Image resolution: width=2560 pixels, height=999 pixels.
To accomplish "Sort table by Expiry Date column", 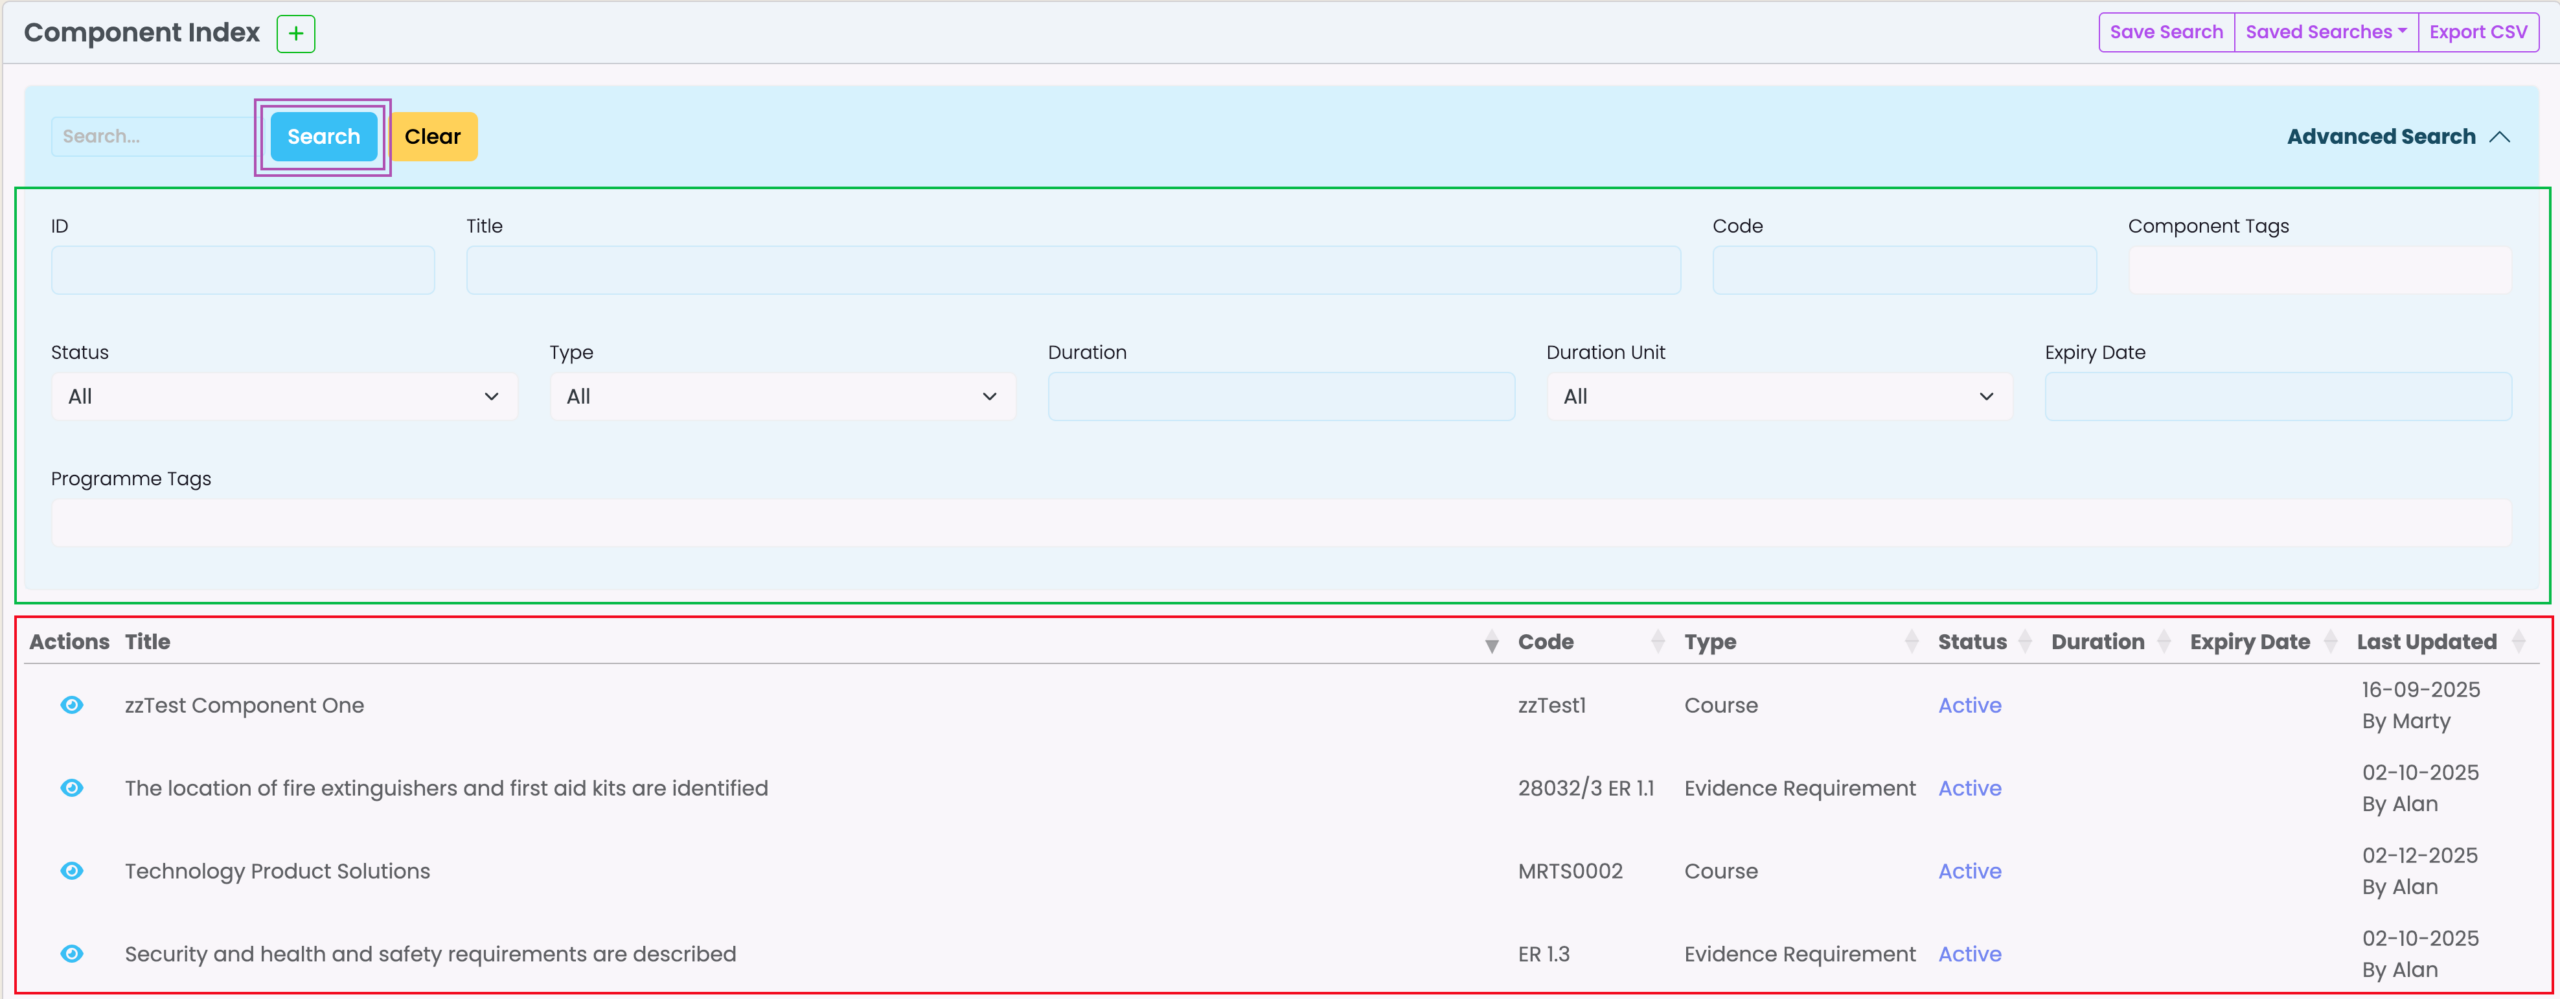I will tap(2330, 642).
